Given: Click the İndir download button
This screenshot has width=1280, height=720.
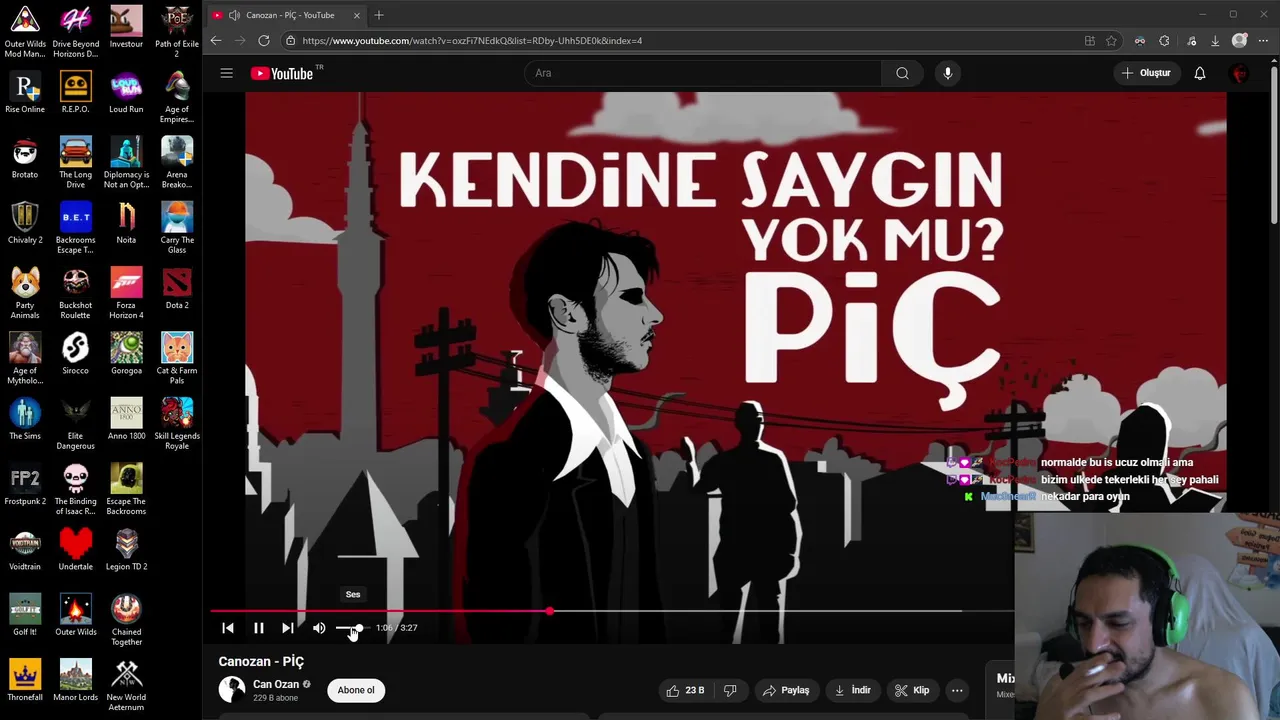Looking at the screenshot, I should coord(853,690).
